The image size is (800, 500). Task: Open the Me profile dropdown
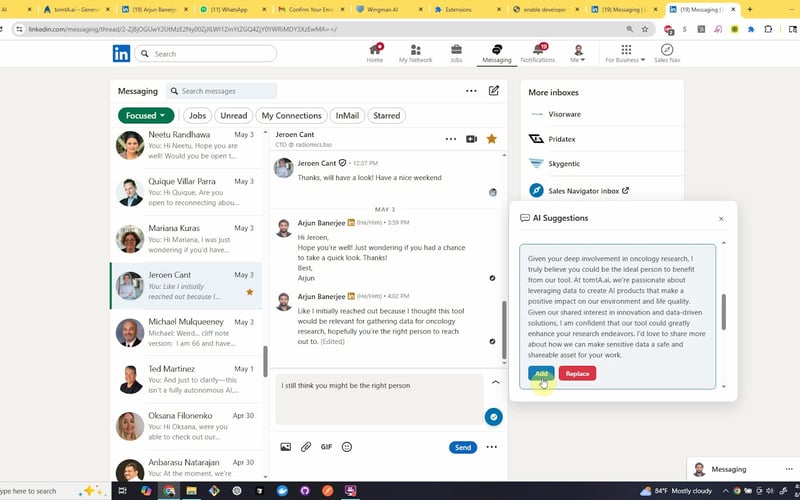tap(578, 53)
